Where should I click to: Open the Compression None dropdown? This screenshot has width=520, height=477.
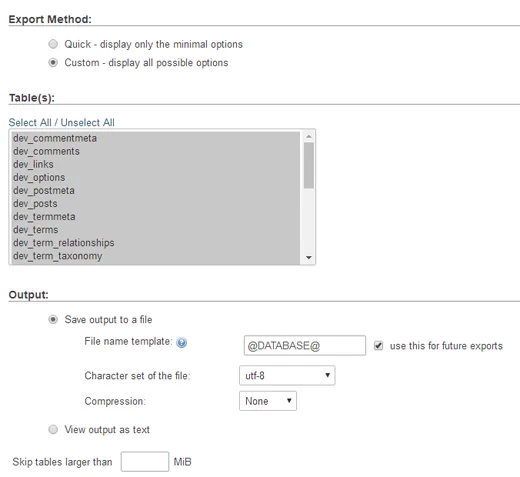[x=268, y=401]
